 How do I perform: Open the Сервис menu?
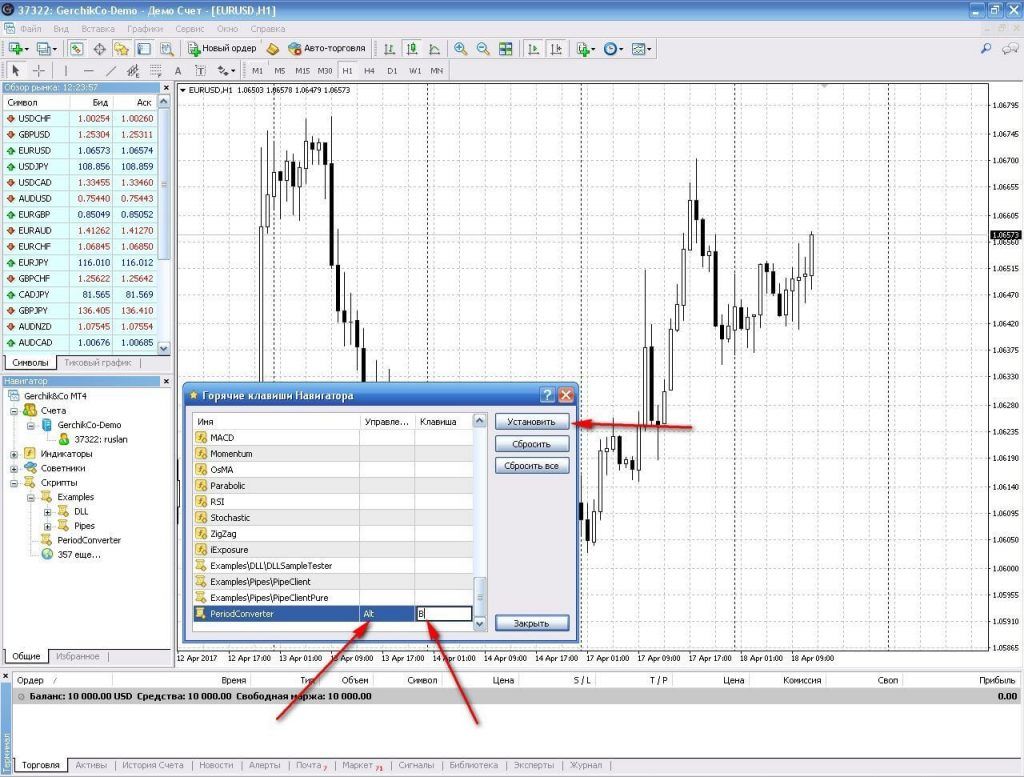click(189, 29)
